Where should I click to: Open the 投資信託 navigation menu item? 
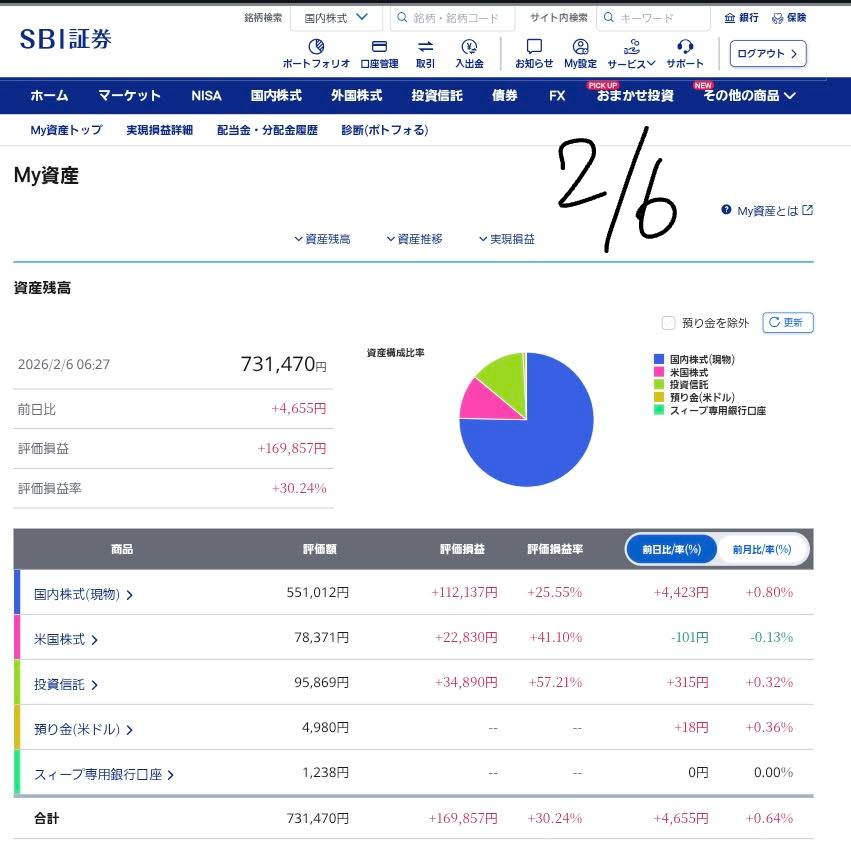tap(437, 96)
